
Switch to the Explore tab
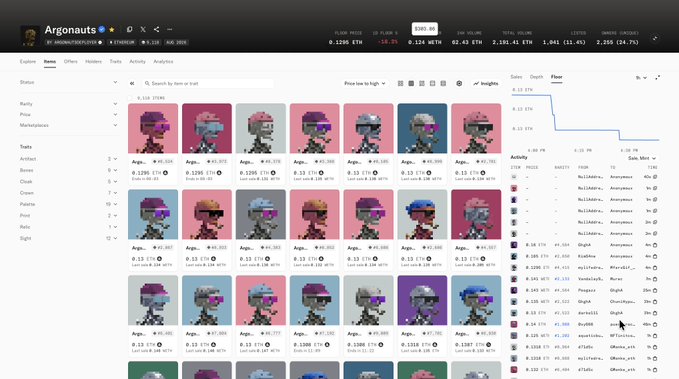pos(28,62)
